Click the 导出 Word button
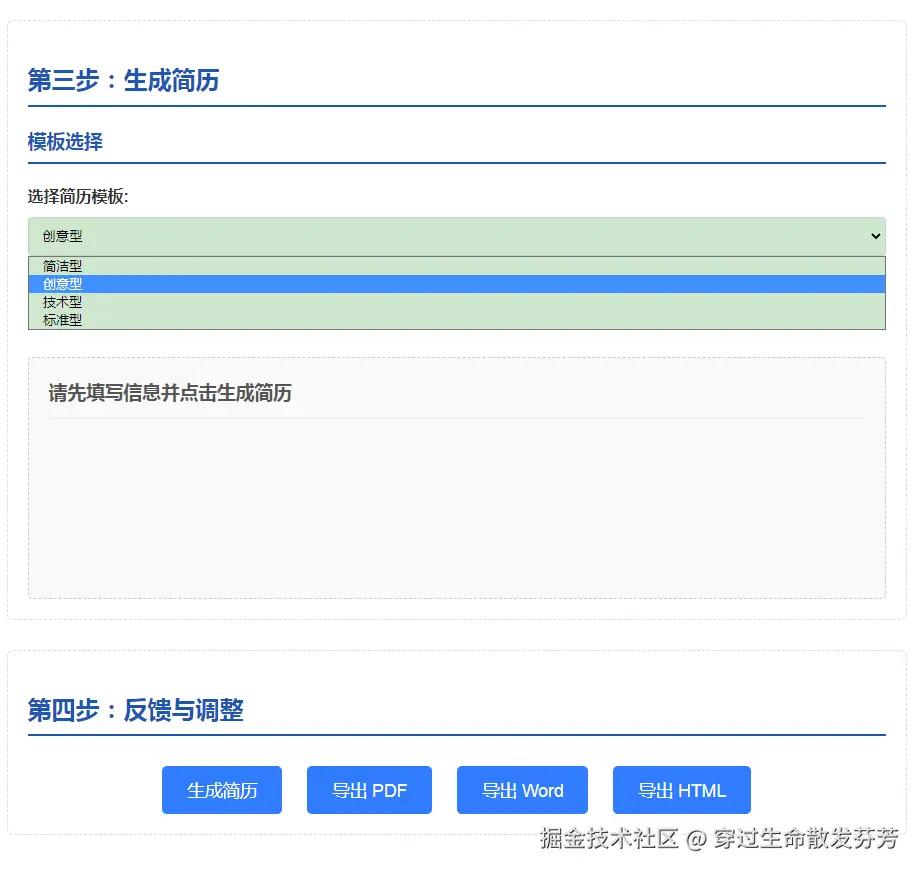 (x=521, y=789)
